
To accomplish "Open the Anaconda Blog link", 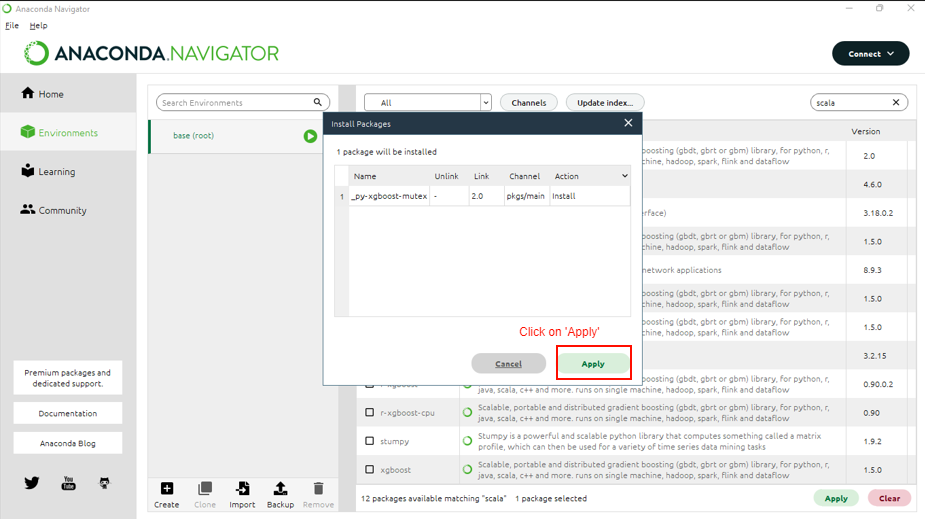I will pos(68,444).
